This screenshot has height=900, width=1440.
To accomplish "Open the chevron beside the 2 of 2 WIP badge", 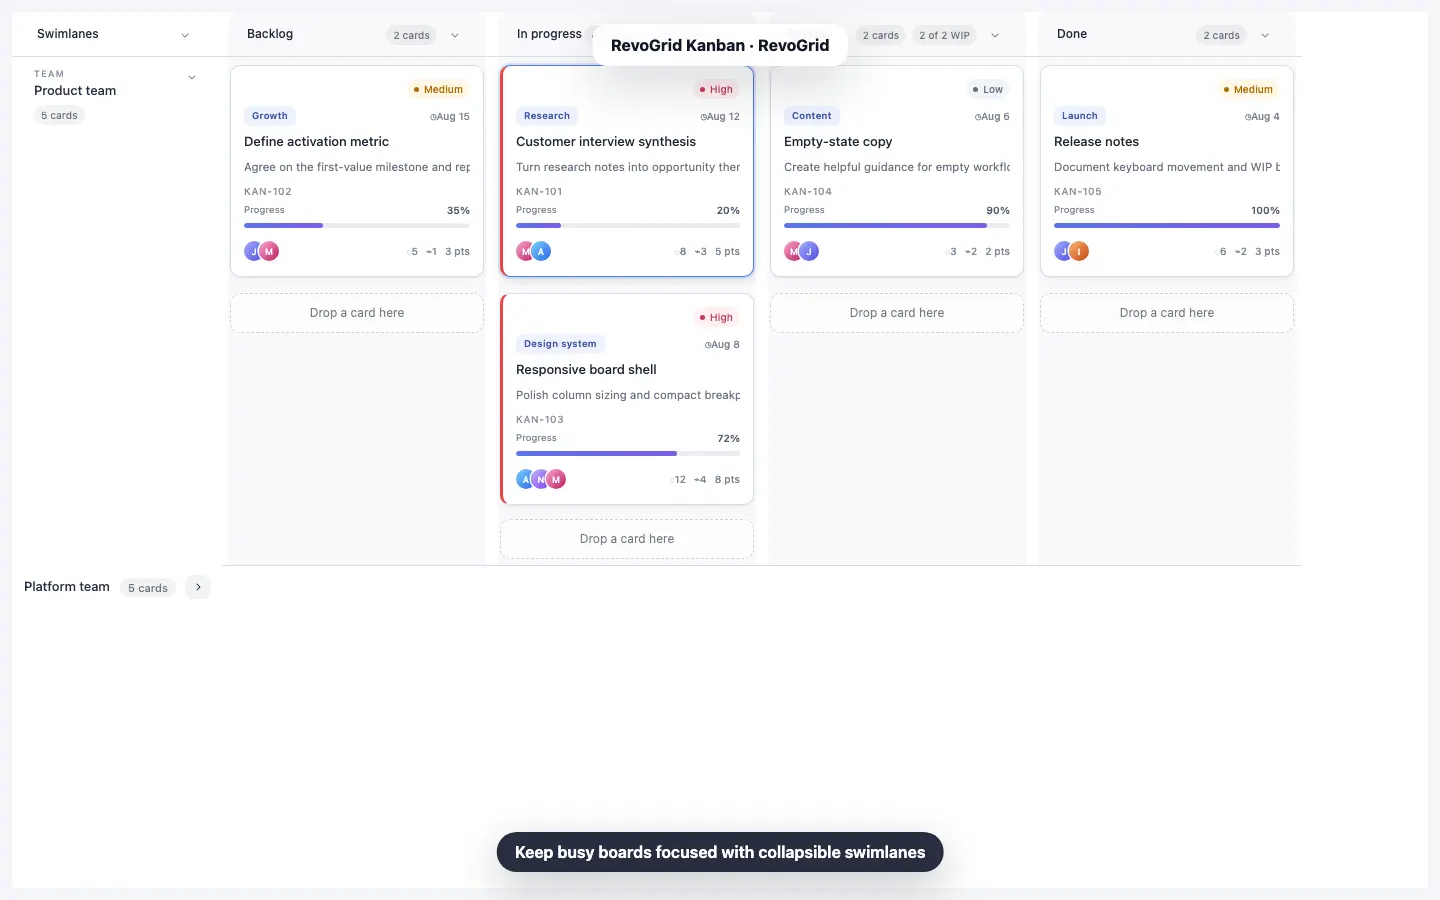I will click(995, 35).
